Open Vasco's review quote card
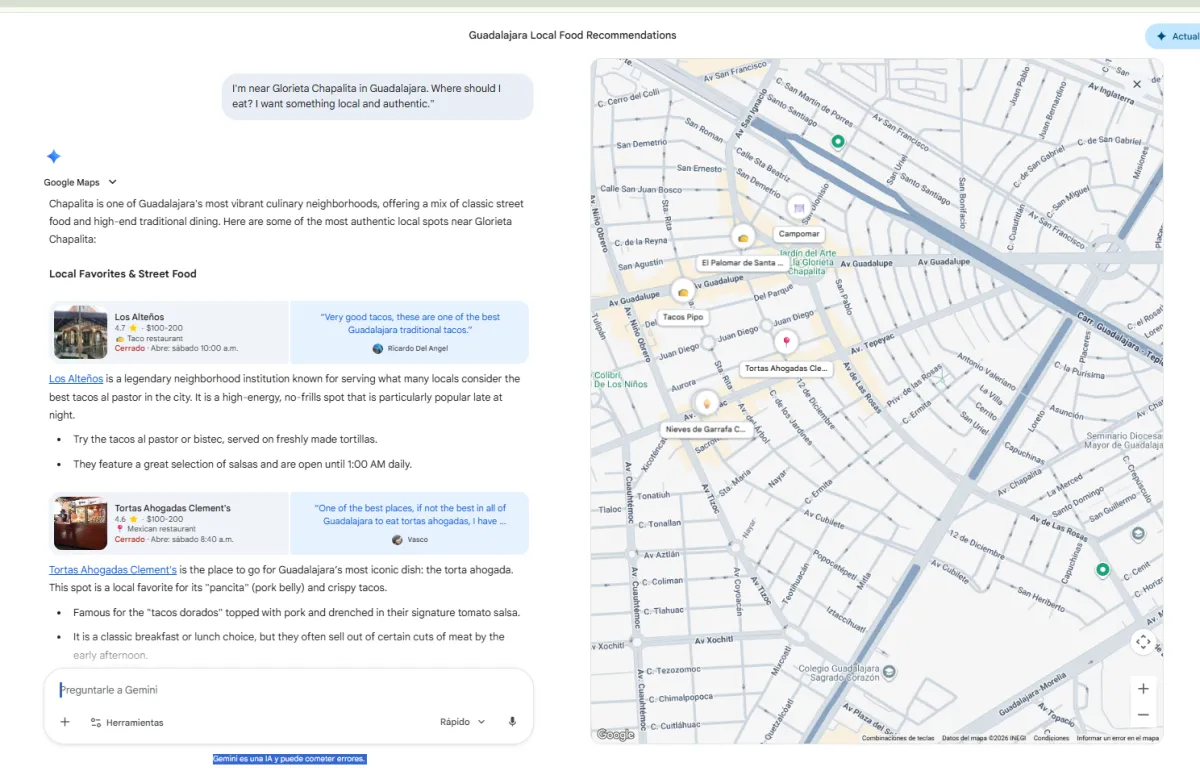 410,523
